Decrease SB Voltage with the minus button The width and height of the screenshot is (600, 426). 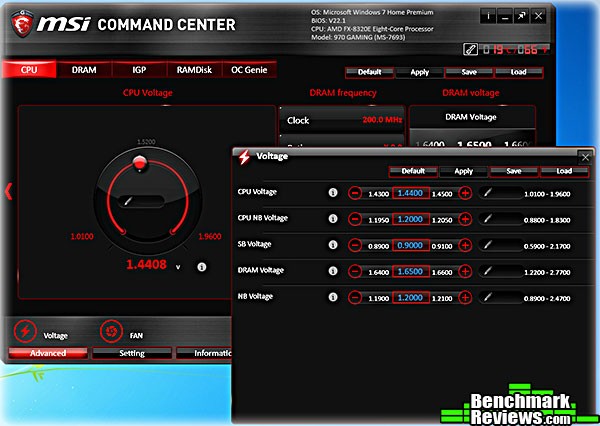[356, 244]
